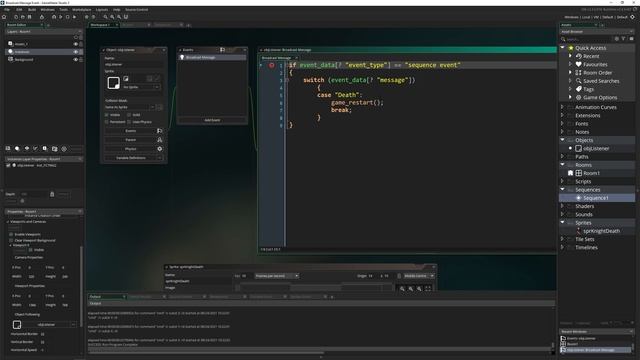The height and width of the screenshot is (360, 640).
Task: Open the sprite selection dropdown in the object editor
Action: tap(141, 87)
